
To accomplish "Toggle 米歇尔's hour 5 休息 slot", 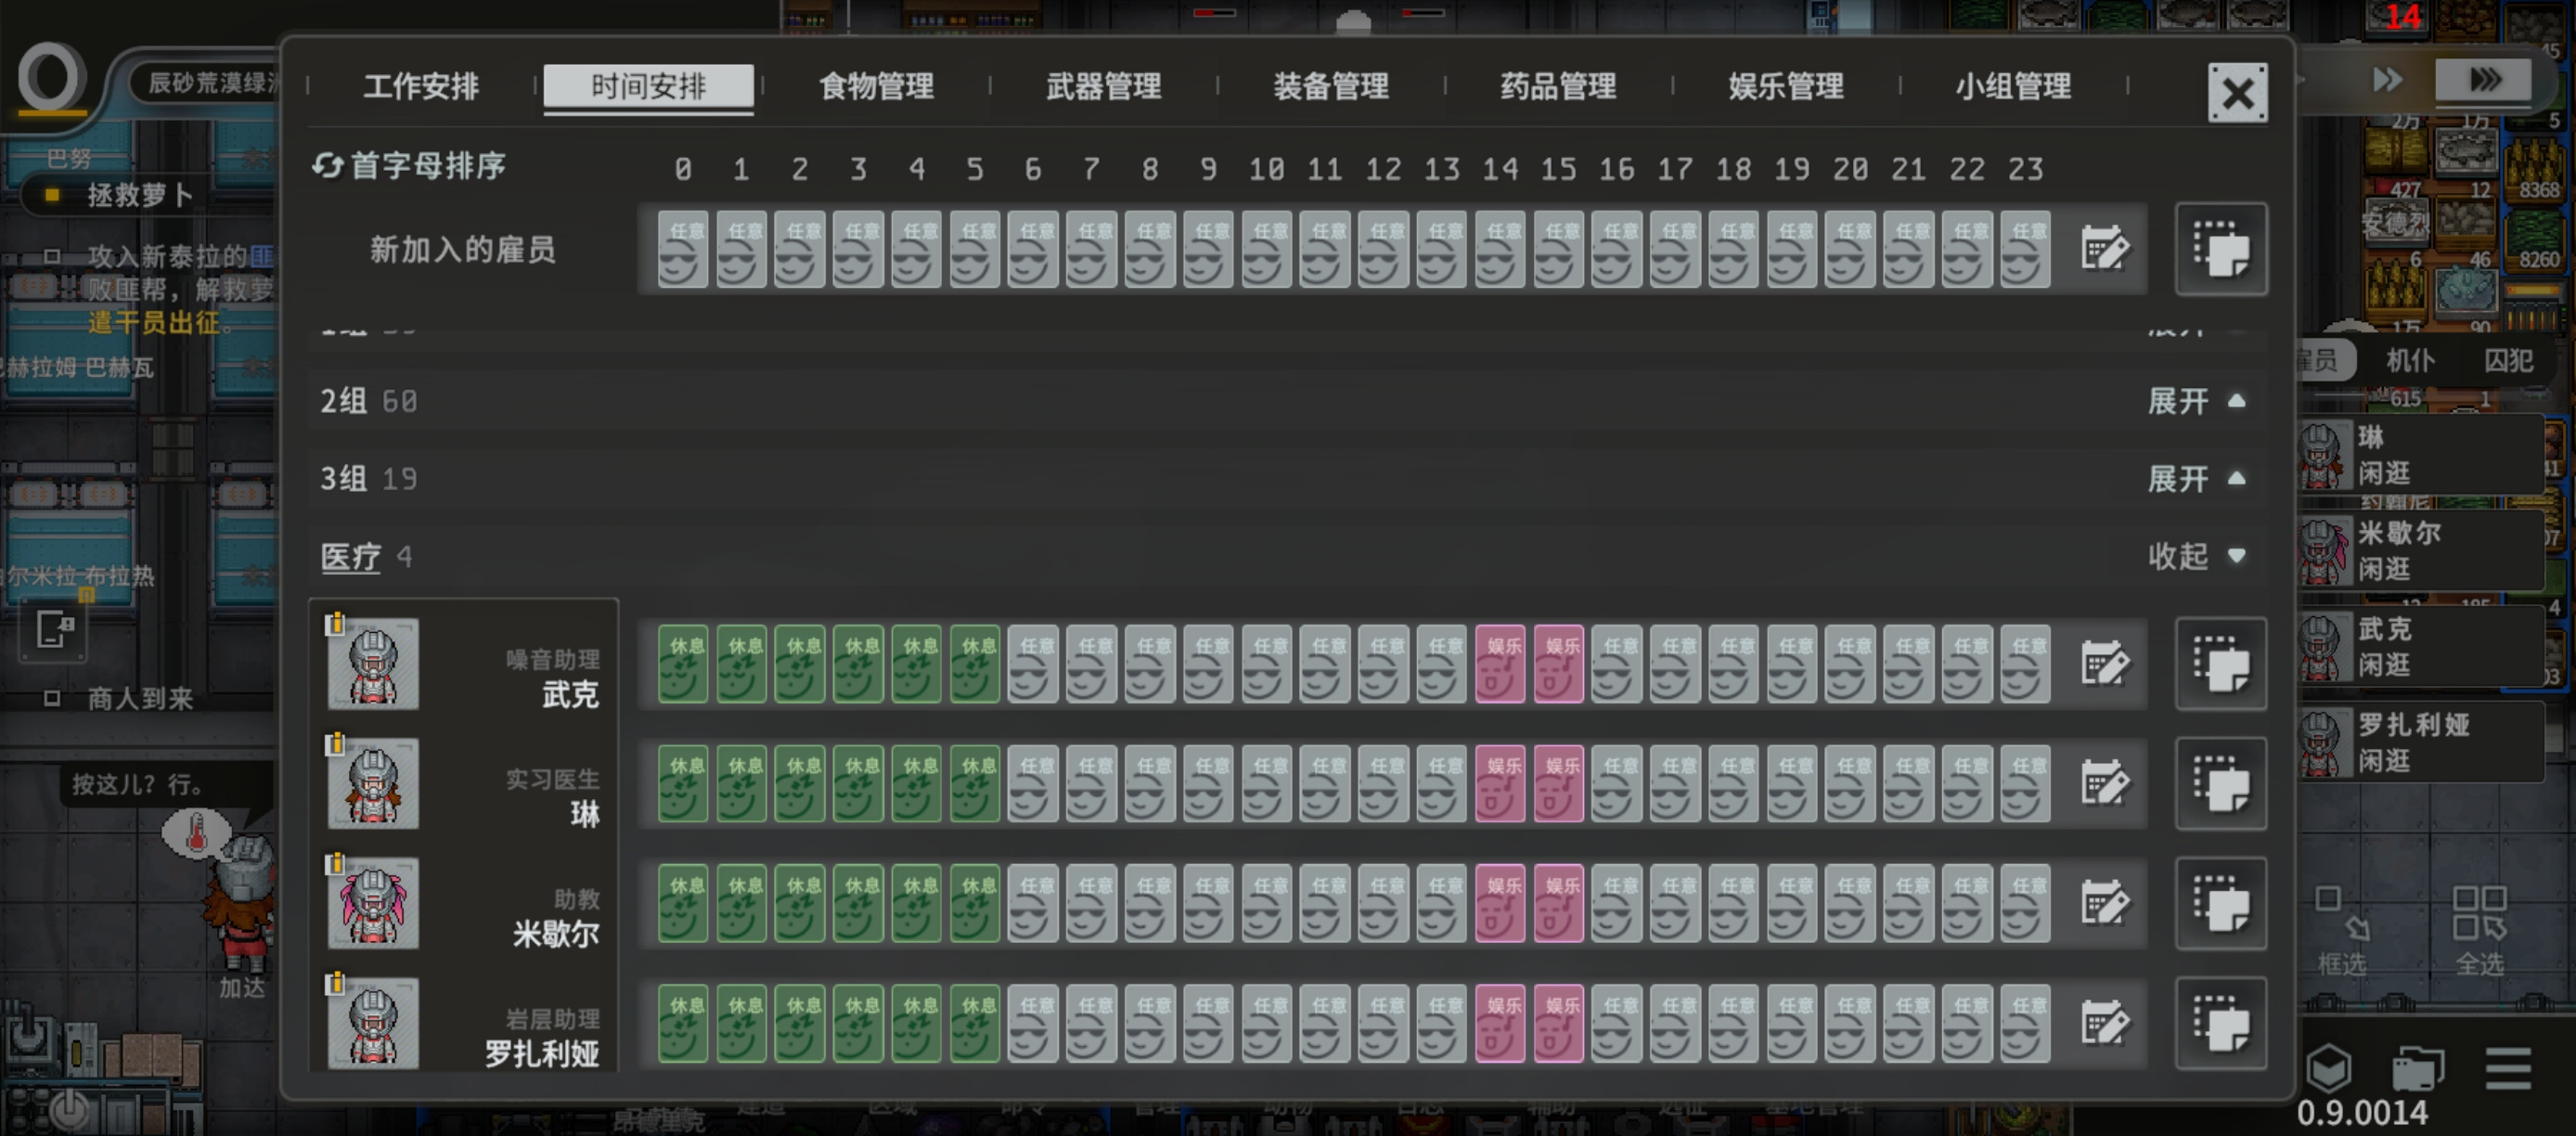I will 975,904.
